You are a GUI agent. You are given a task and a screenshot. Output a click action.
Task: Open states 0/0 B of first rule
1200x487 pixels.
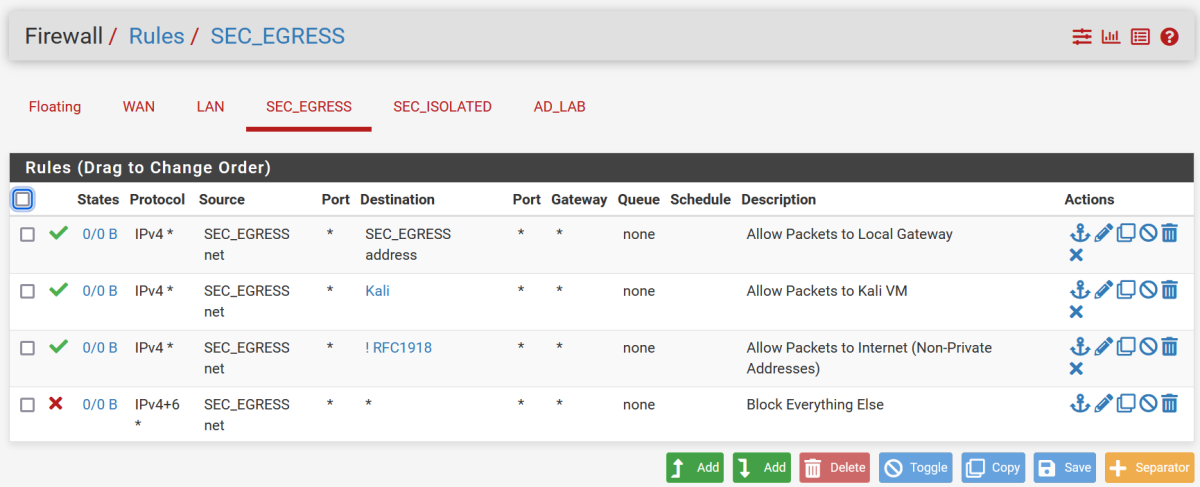(100, 234)
